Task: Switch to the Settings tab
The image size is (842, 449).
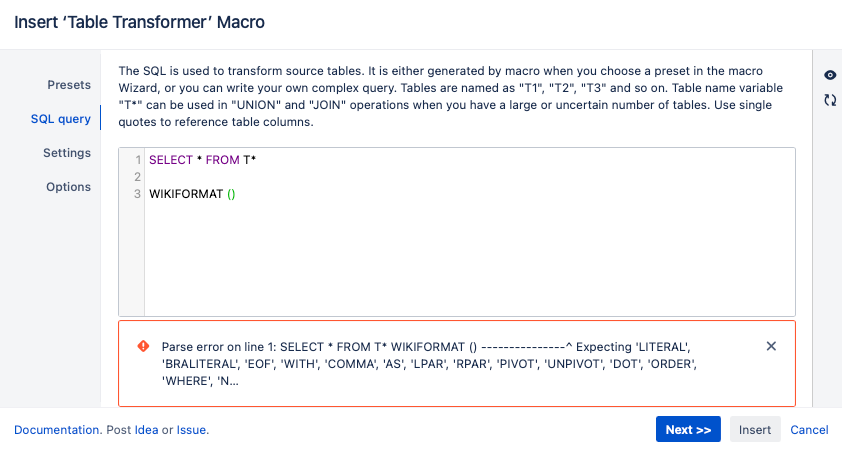Action: point(67,153)
